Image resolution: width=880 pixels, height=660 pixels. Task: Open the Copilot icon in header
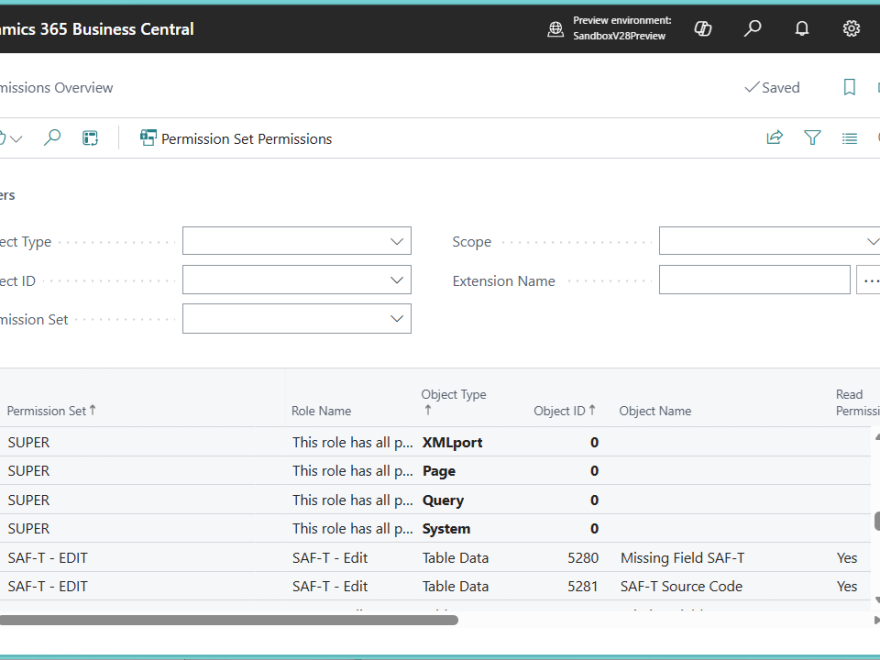(x=703, y=29)
